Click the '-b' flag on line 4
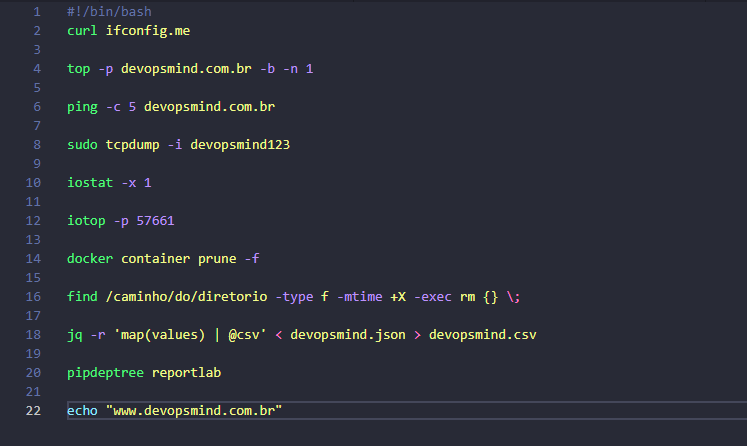 click(267, 69)
